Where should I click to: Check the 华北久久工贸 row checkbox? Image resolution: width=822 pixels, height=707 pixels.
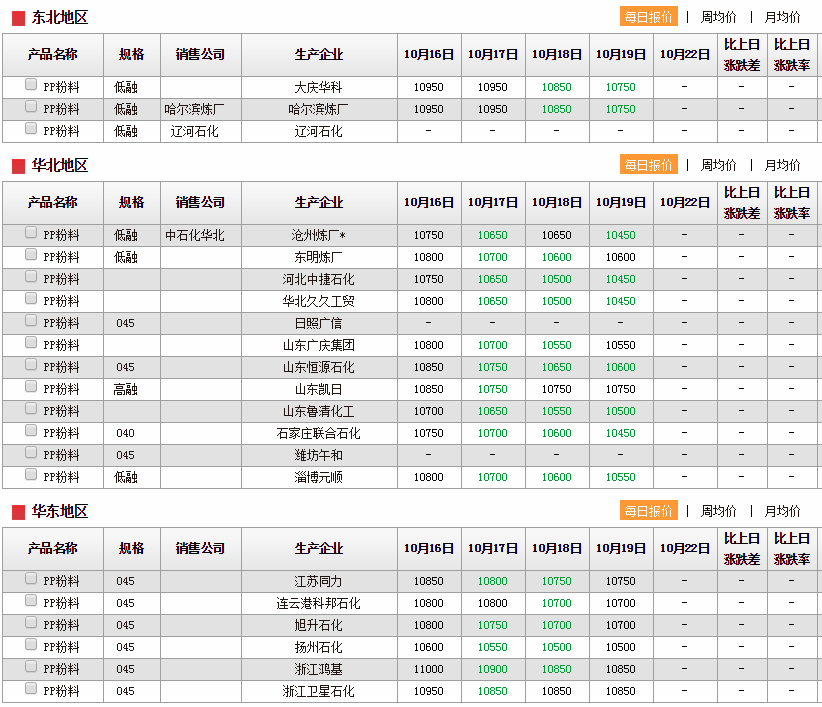click(x=31, y=298)
